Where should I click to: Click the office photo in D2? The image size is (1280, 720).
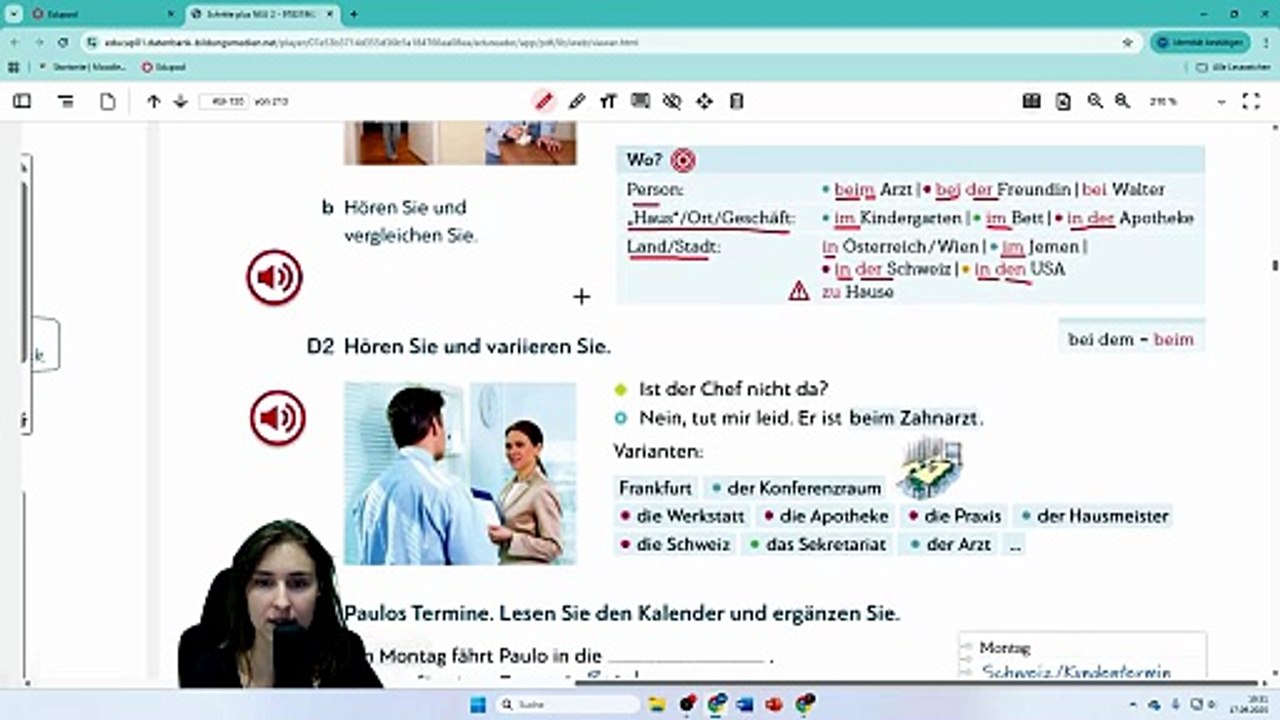460,473
